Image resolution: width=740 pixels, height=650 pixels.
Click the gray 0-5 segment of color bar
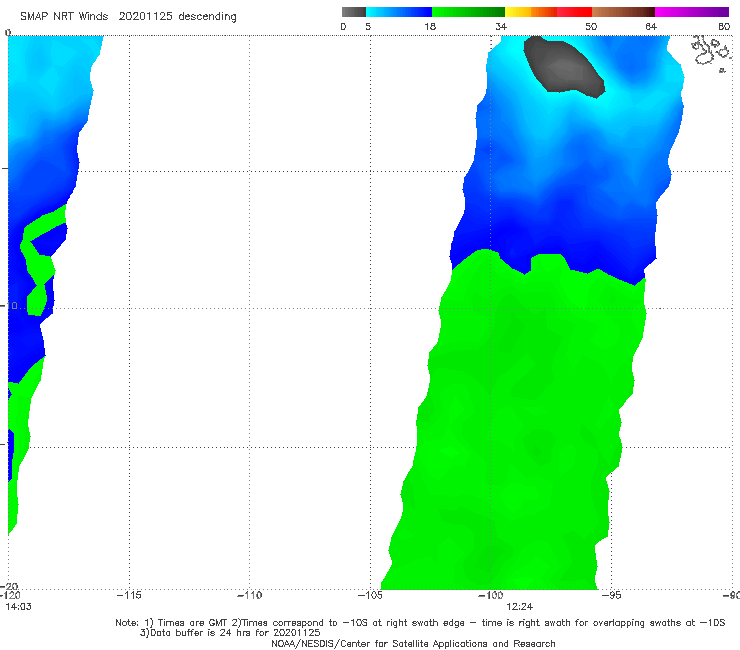point(354,12)
